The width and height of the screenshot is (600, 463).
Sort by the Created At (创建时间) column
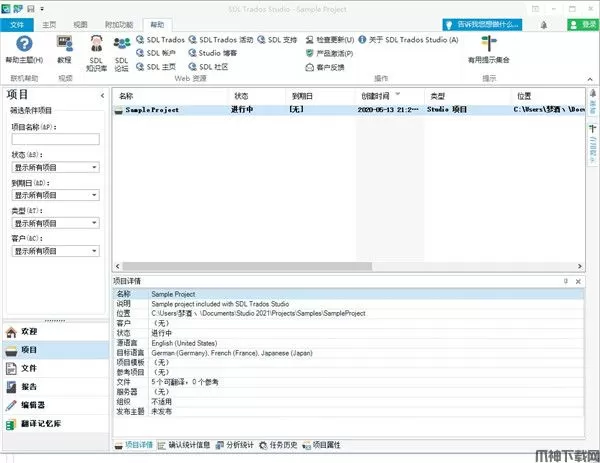390,96
